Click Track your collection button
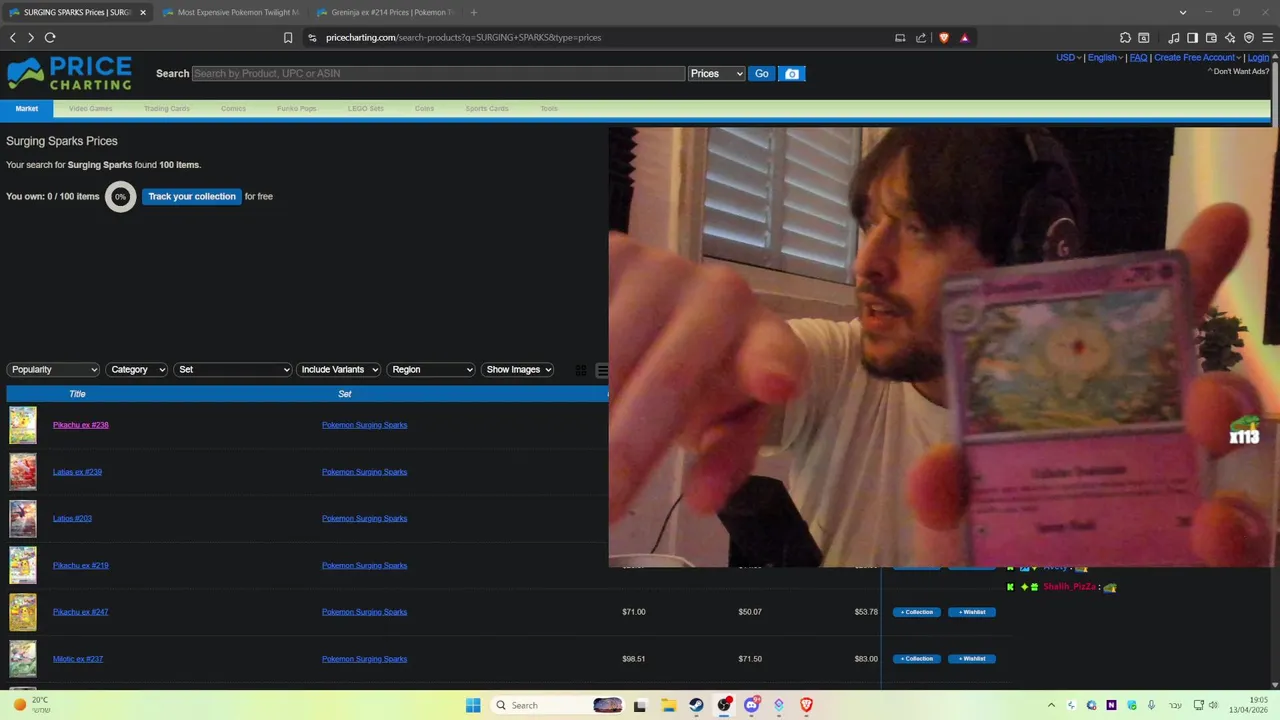This screenshot has height=720, width=1280. point(192,196)
